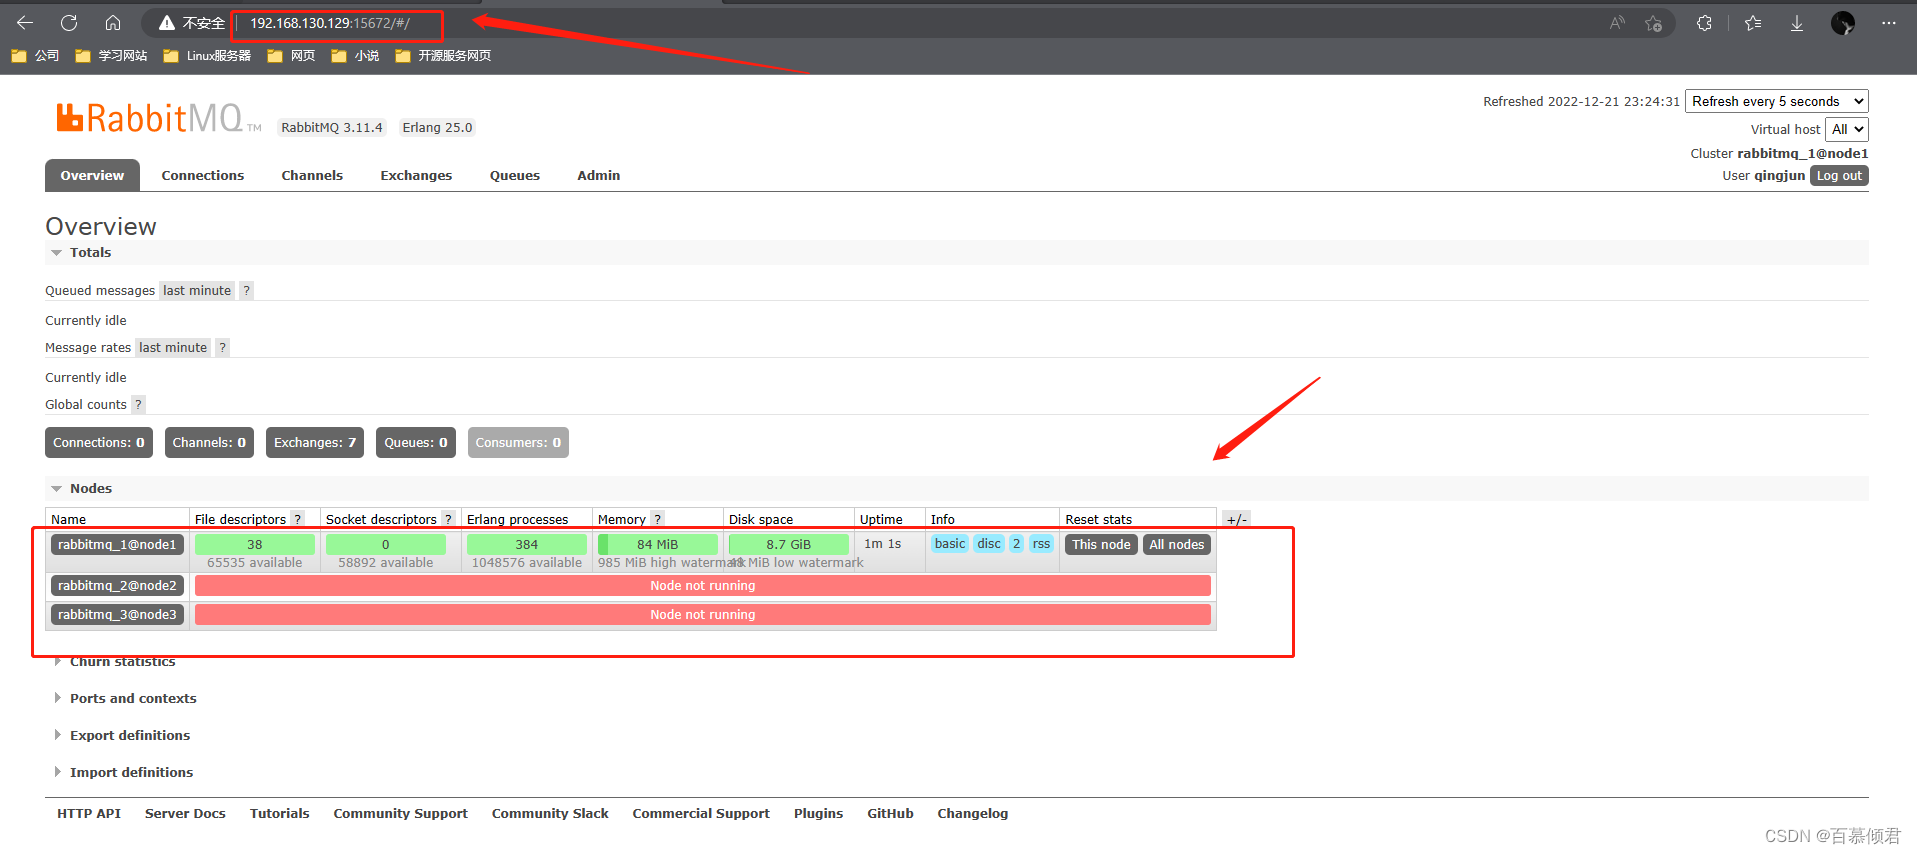View the not-secure site warning icon

tap(167, 22)
